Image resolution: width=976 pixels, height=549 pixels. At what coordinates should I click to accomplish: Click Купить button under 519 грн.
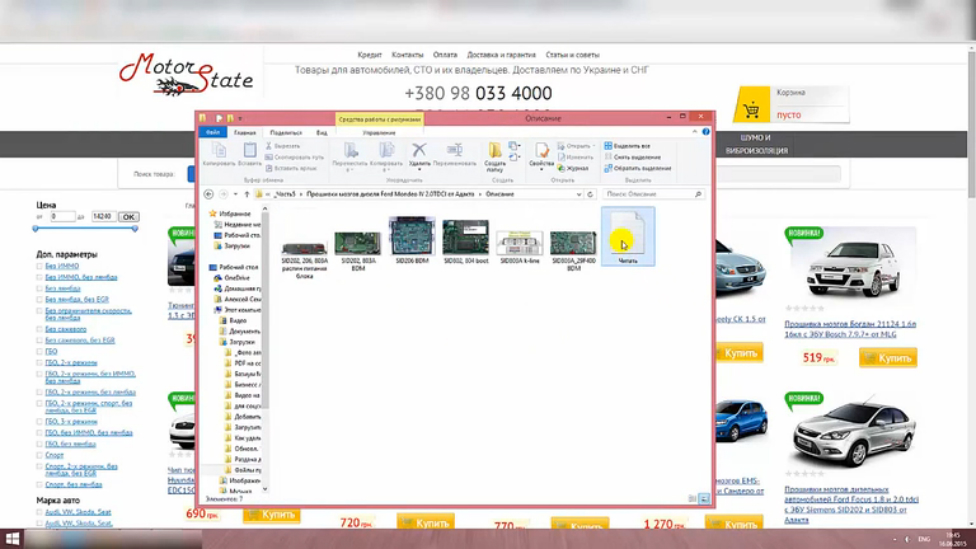click(x=888, y=358)
